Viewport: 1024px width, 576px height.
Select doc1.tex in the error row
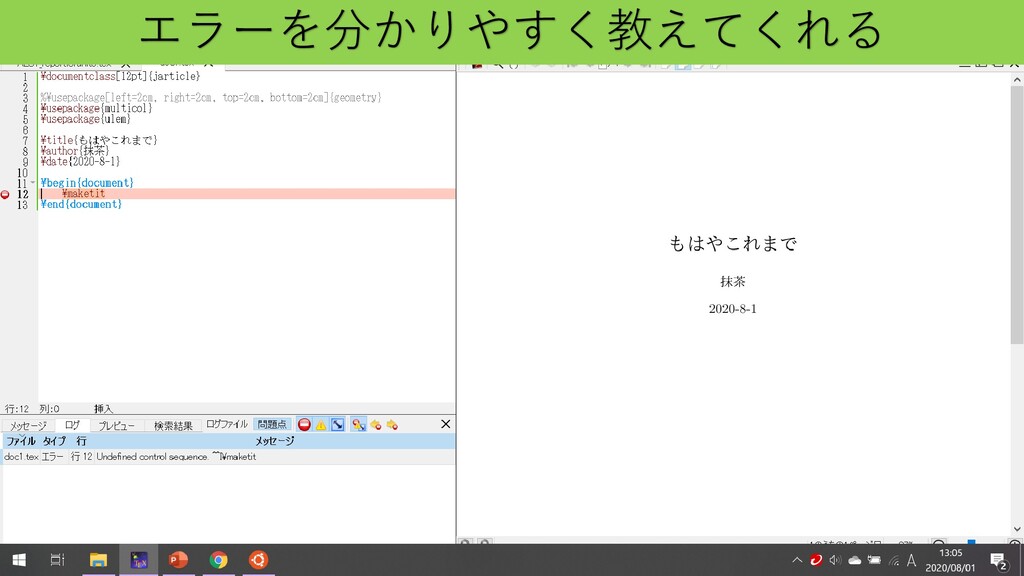click(x=21, y=456)
